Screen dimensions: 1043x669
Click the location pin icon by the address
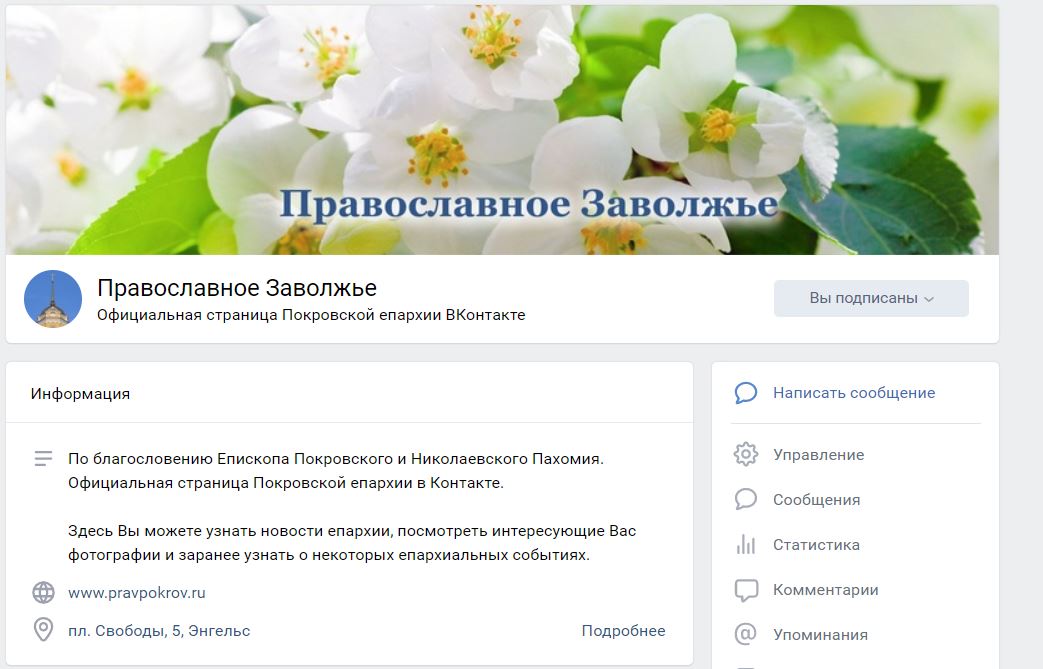(x=43, y=630)
